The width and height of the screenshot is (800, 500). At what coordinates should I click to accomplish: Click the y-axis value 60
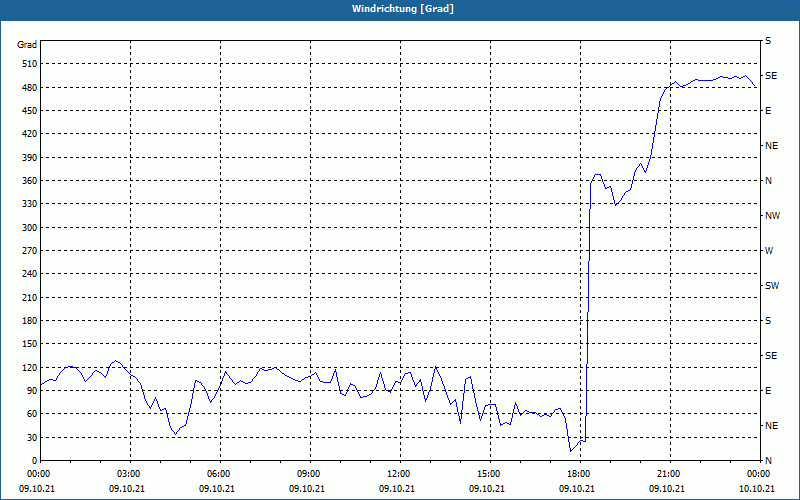tap(32, 413)
